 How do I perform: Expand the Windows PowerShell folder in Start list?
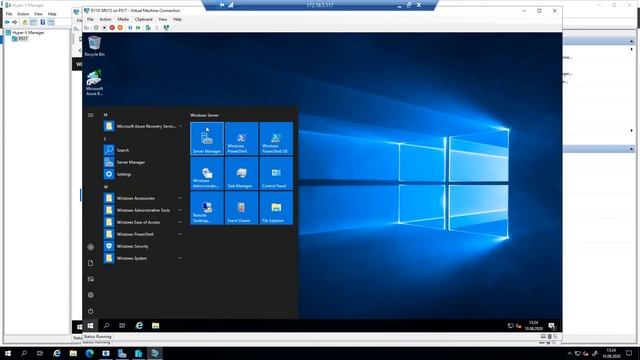point(142,234)
